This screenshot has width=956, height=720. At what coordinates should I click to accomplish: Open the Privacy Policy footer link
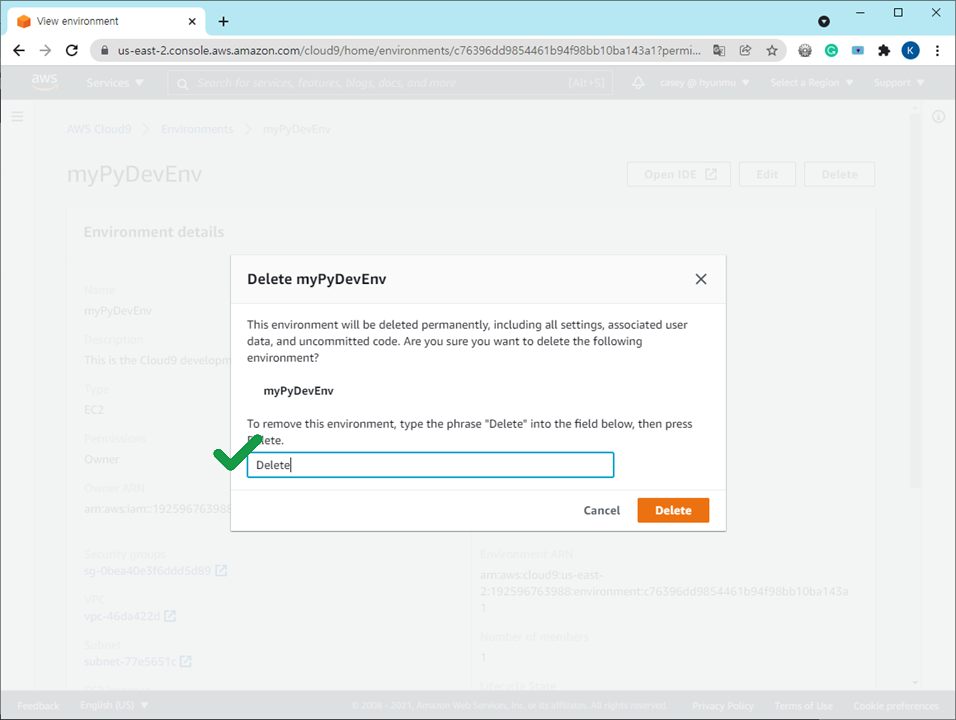click(x=722, y=705)
